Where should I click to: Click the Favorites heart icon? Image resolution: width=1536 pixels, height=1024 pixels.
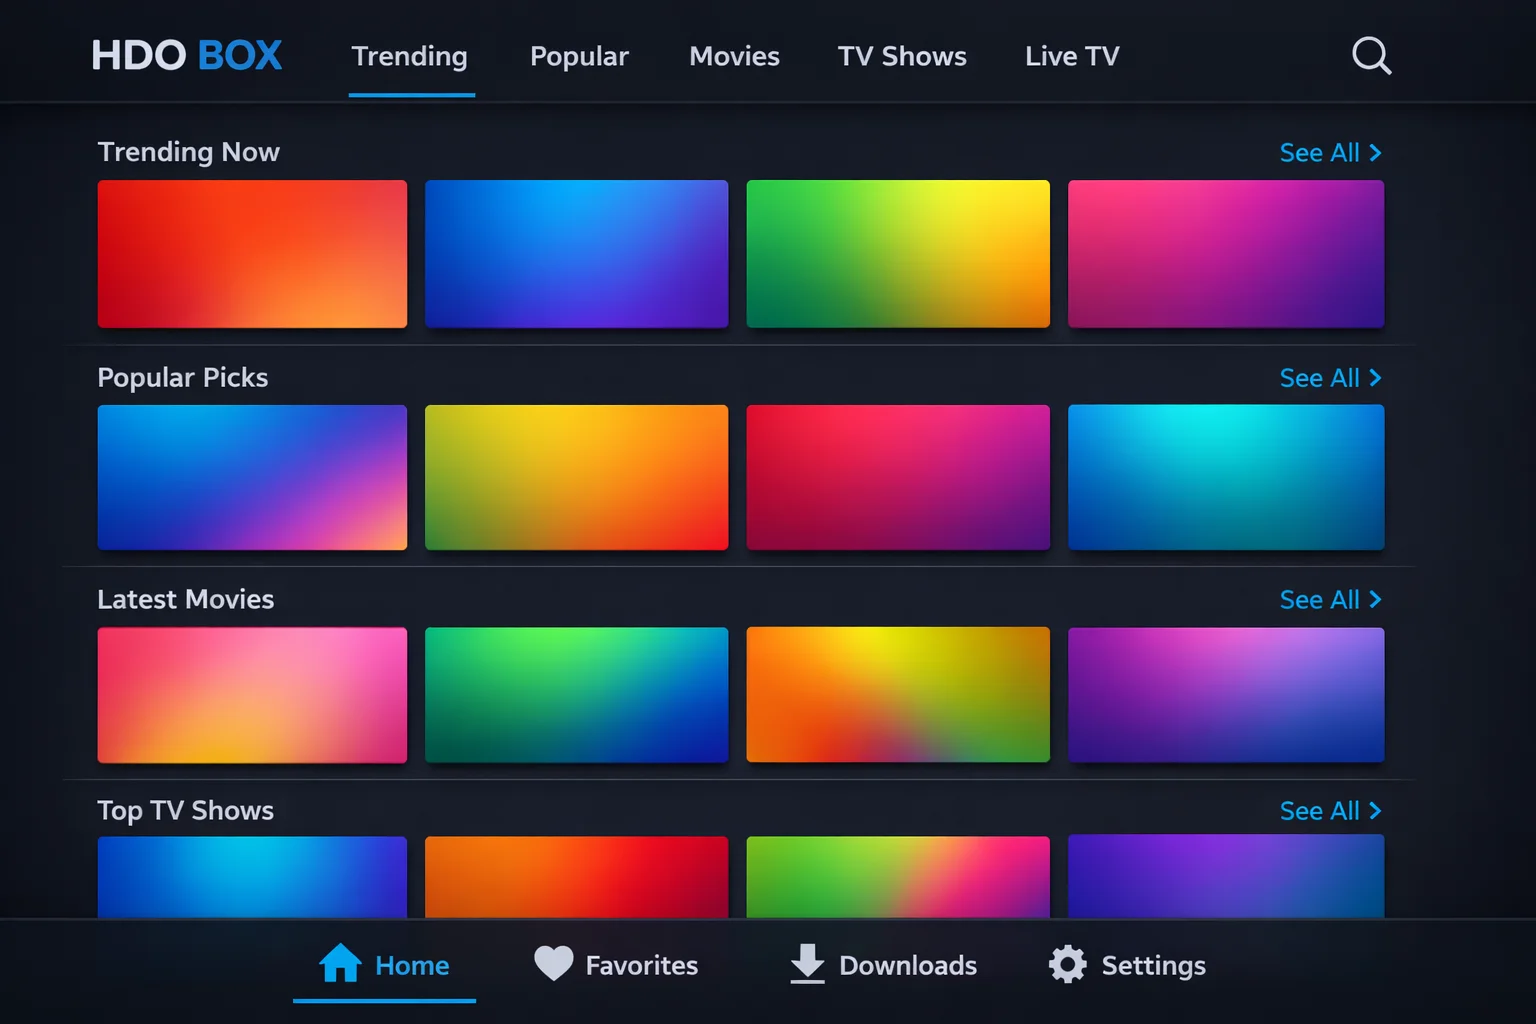(553, 964)
